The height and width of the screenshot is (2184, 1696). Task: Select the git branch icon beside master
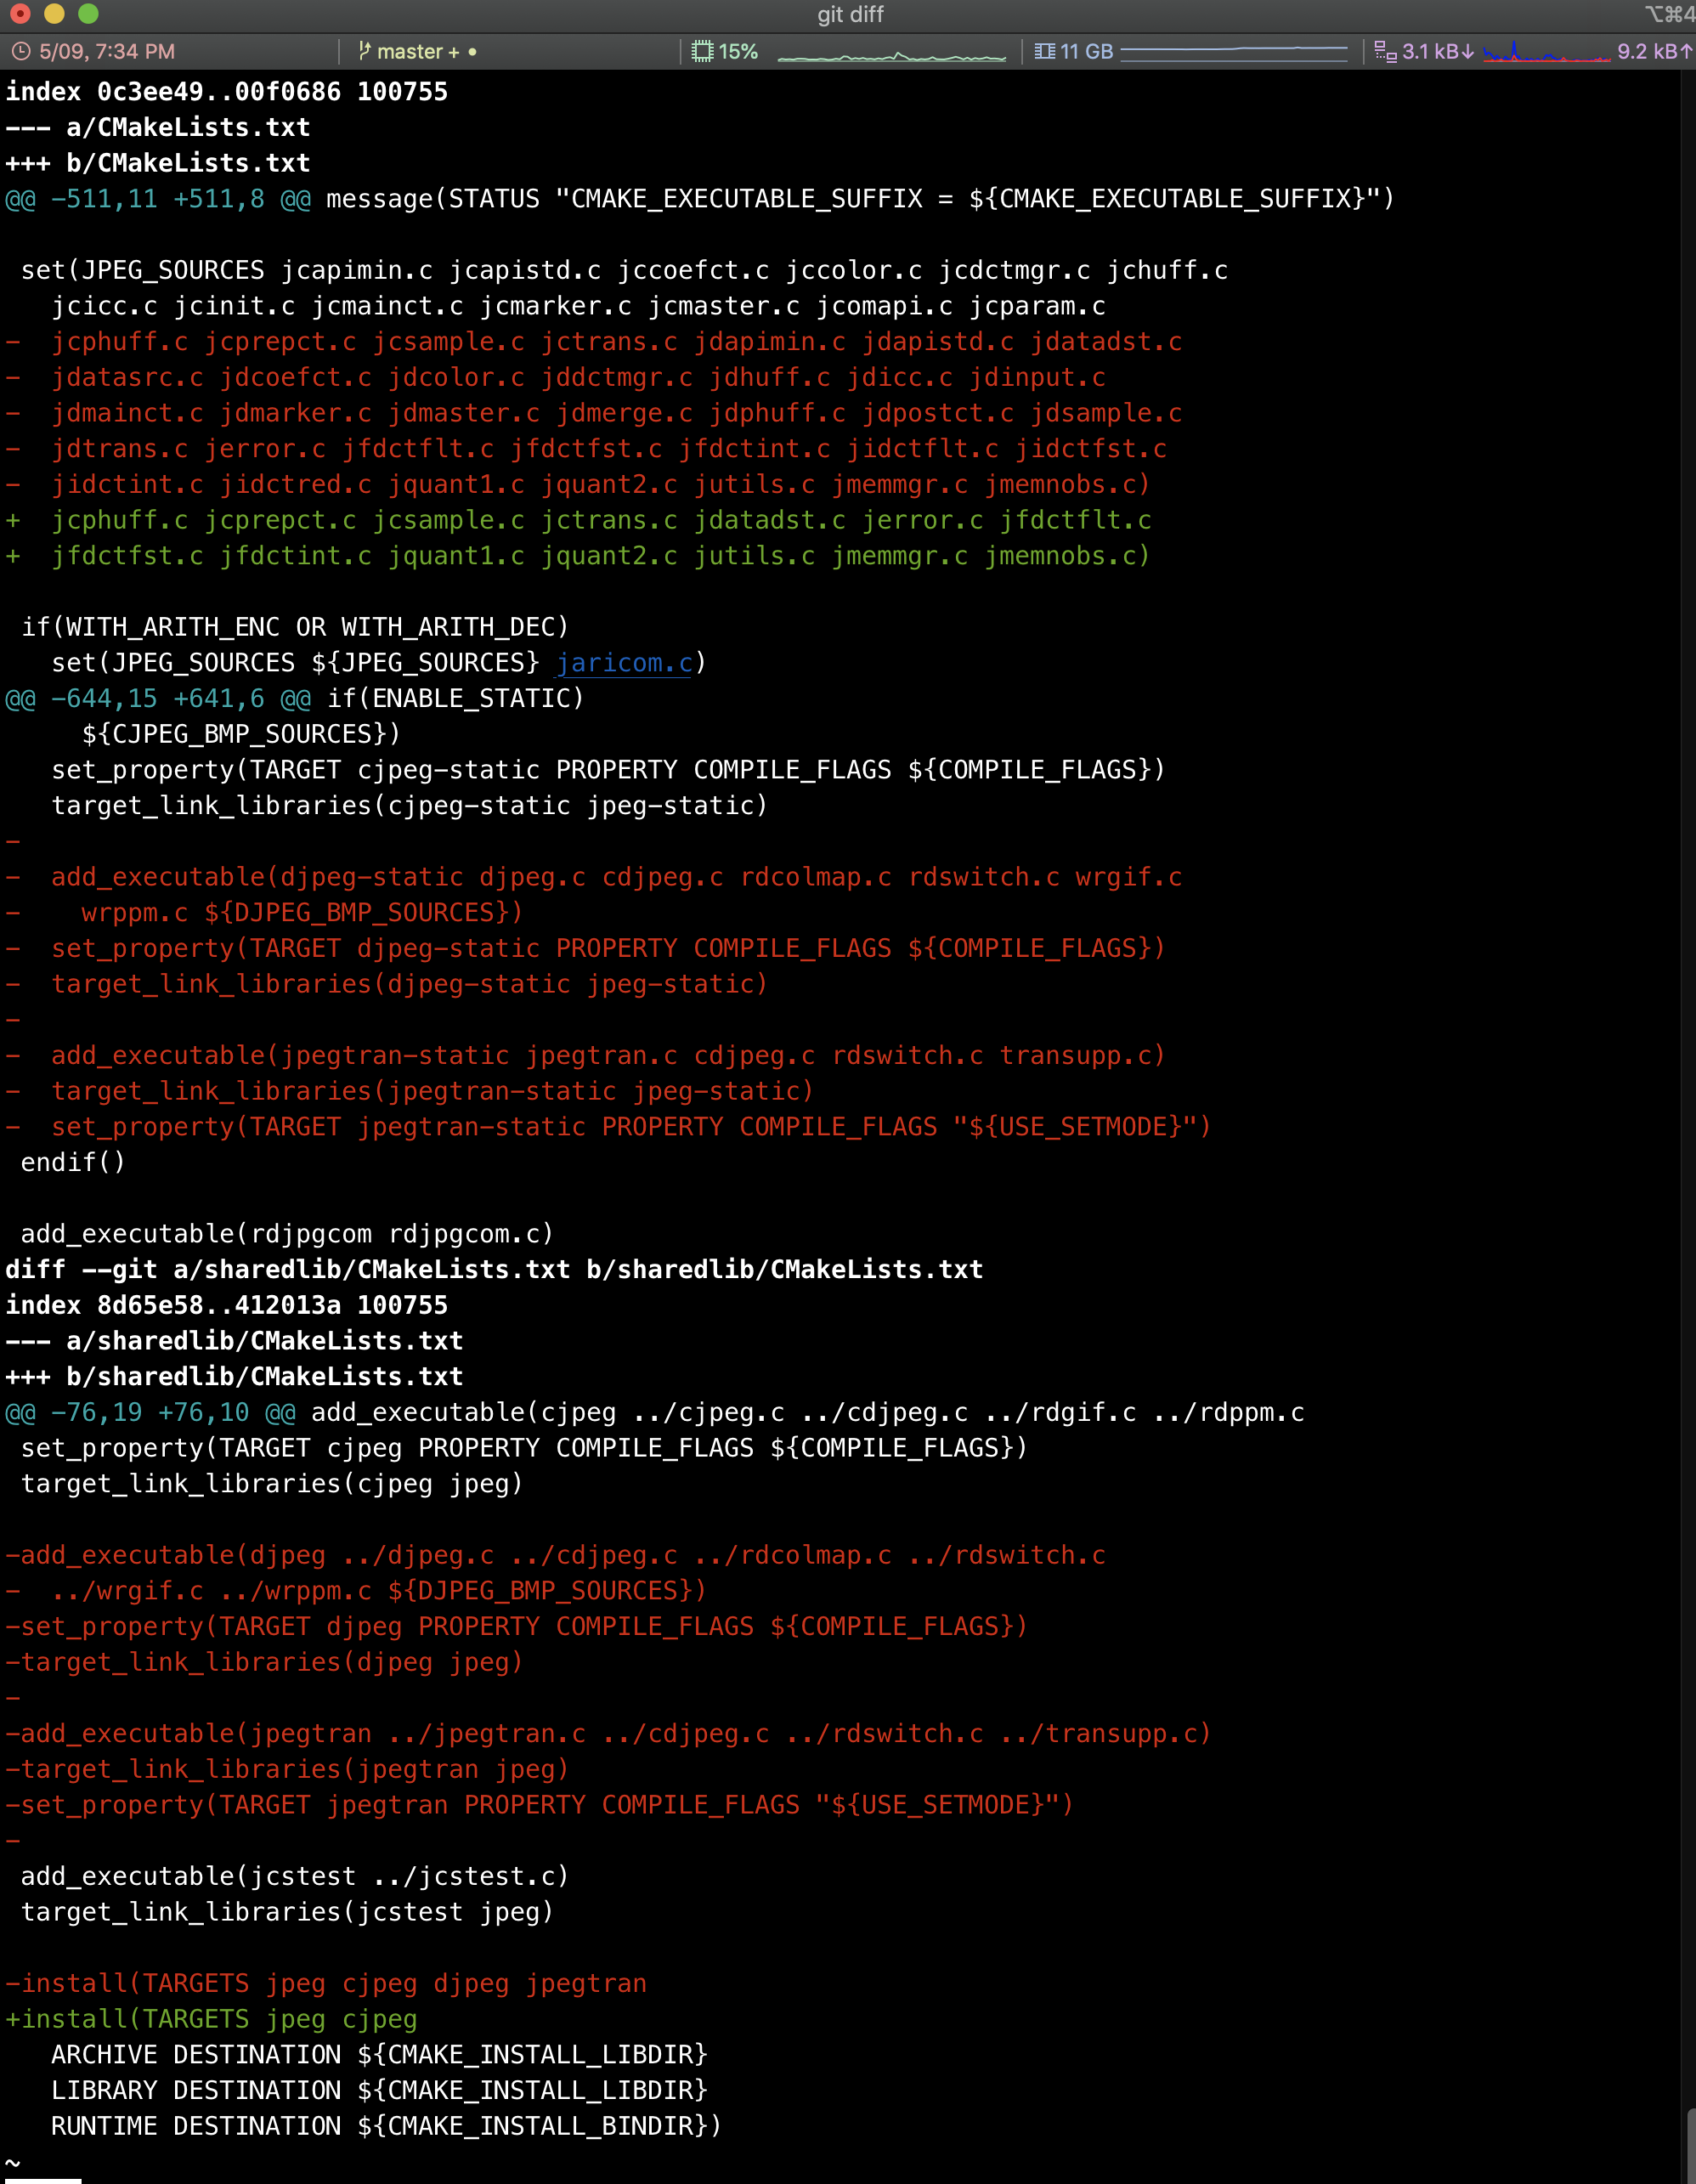tap(367, 50)
